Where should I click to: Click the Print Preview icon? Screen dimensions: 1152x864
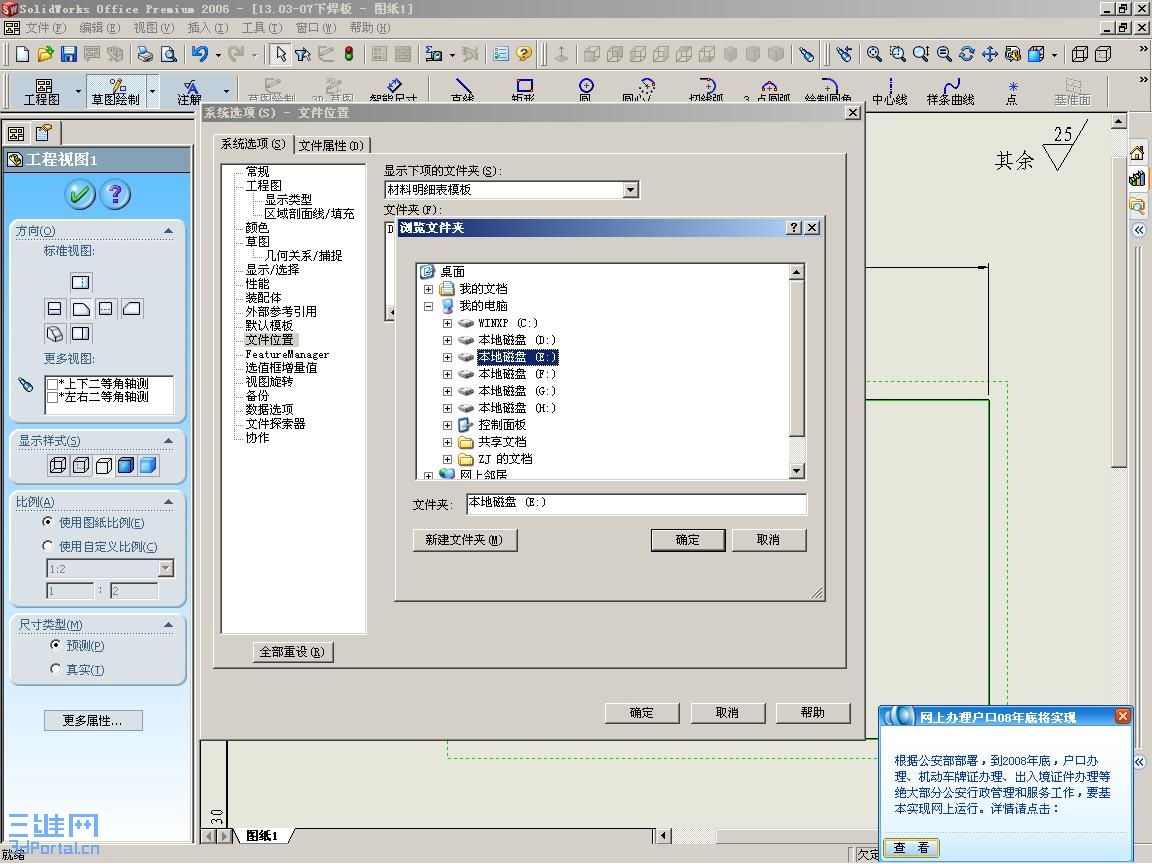point(169,54)
